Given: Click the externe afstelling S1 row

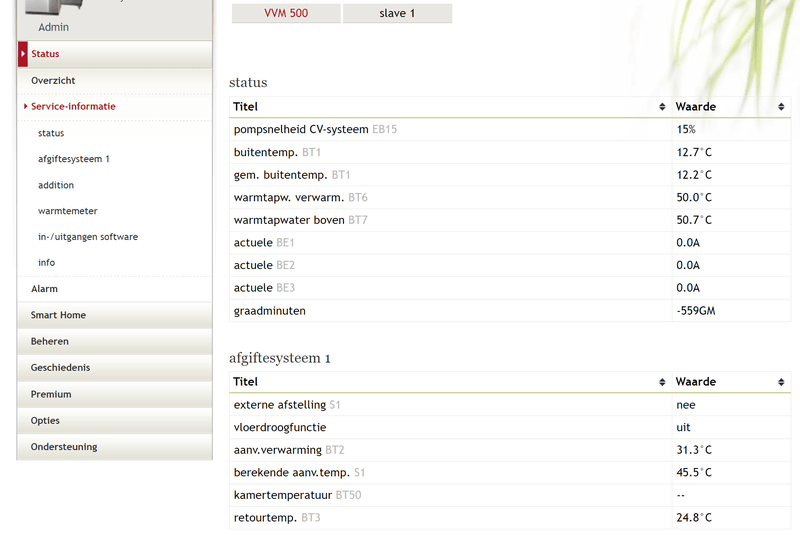Looking at the screenshot, I should (510, 405).
